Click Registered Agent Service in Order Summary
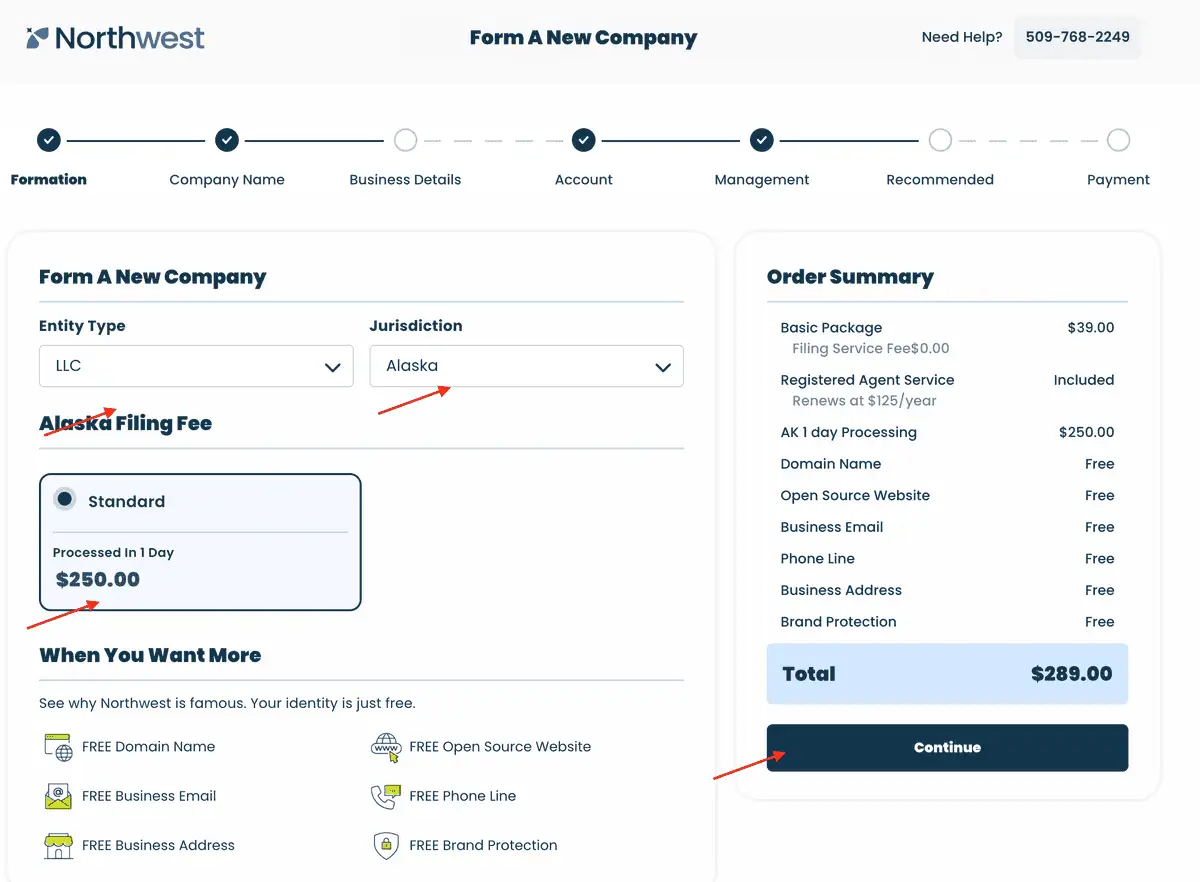Screen dimensions: 1200x882 tap(867, 380)
